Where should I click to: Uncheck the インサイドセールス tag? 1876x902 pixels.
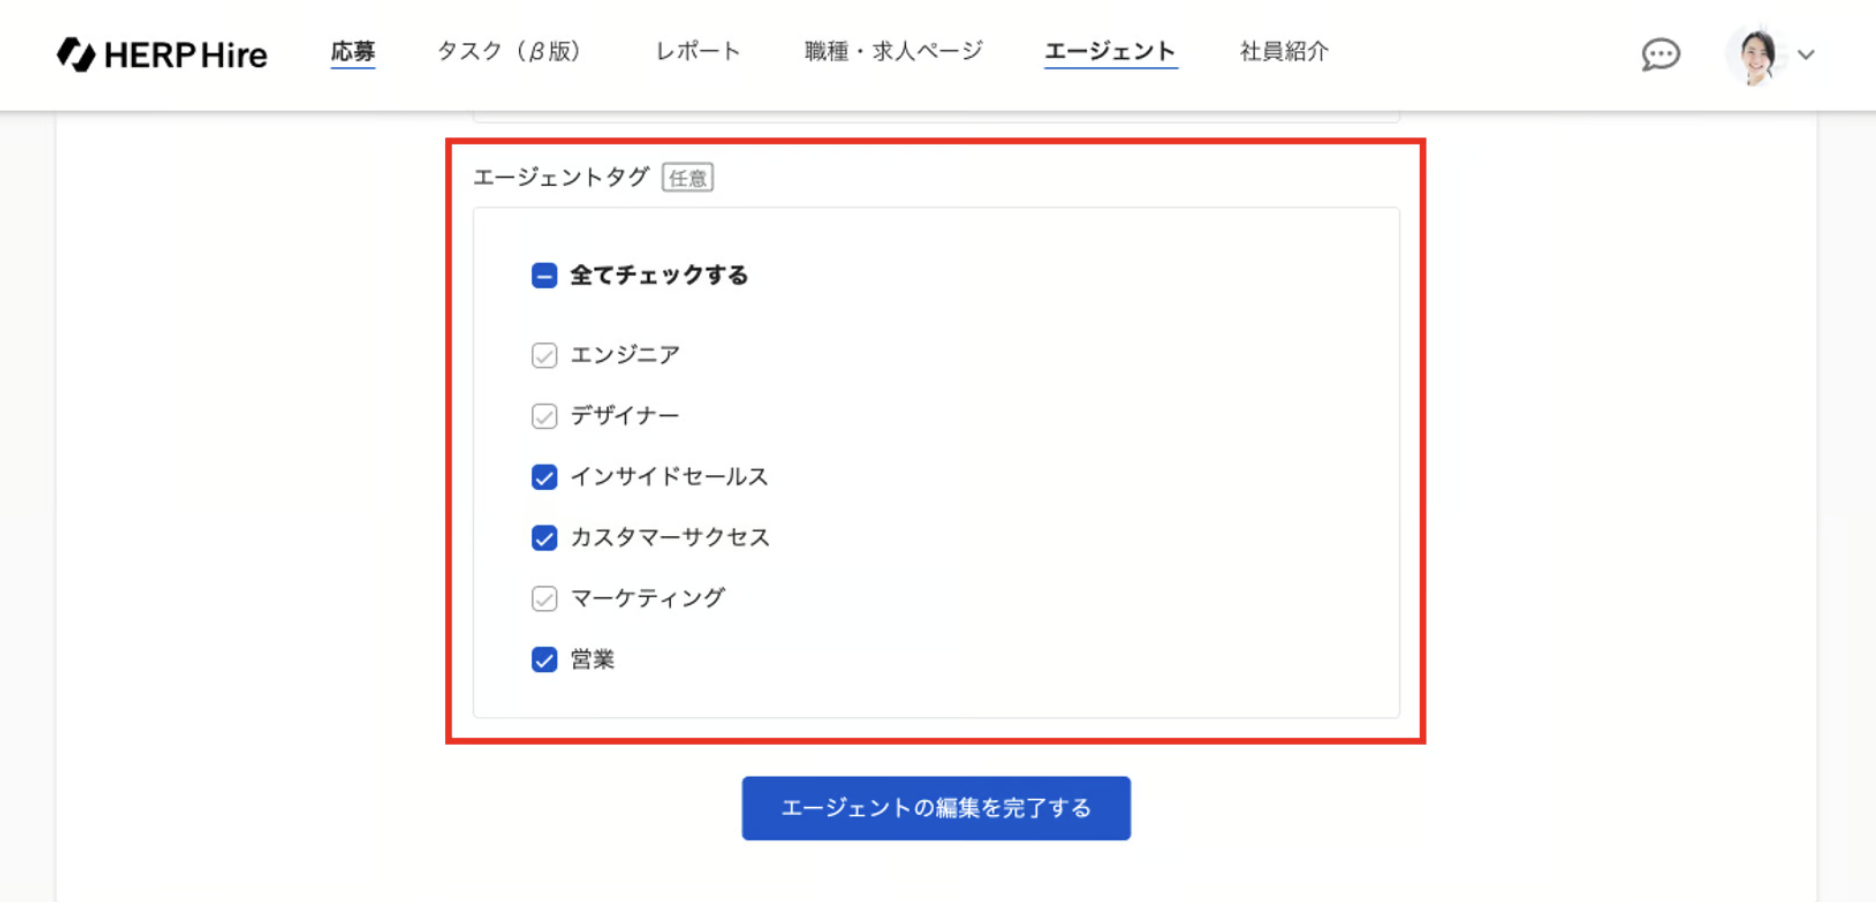pyautogui.click(x=544, y=477)
